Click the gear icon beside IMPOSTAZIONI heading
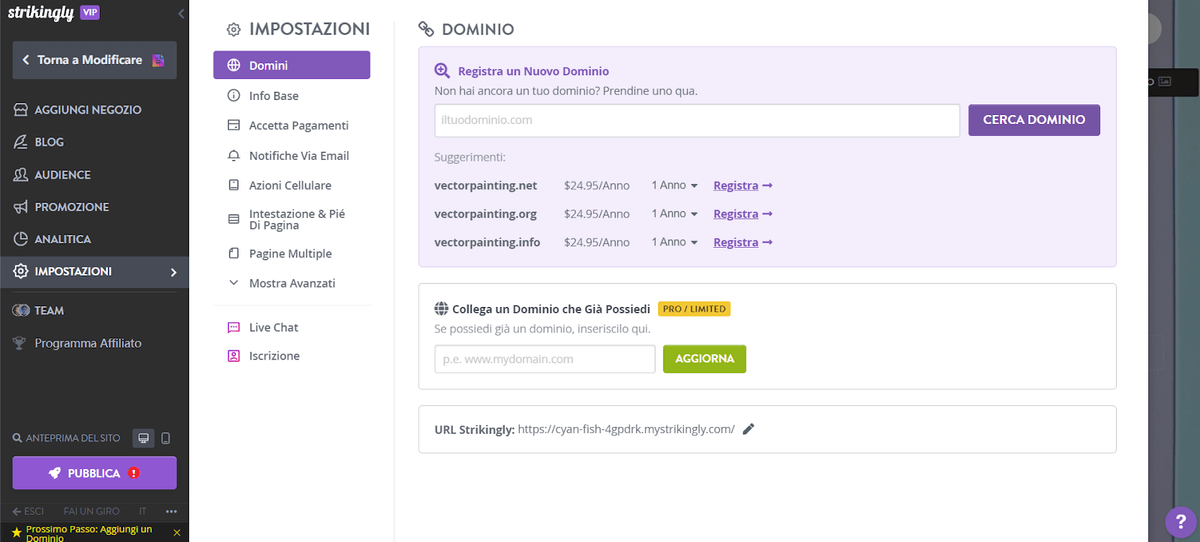The image size is (1200, 542). [x=234, y=30]
